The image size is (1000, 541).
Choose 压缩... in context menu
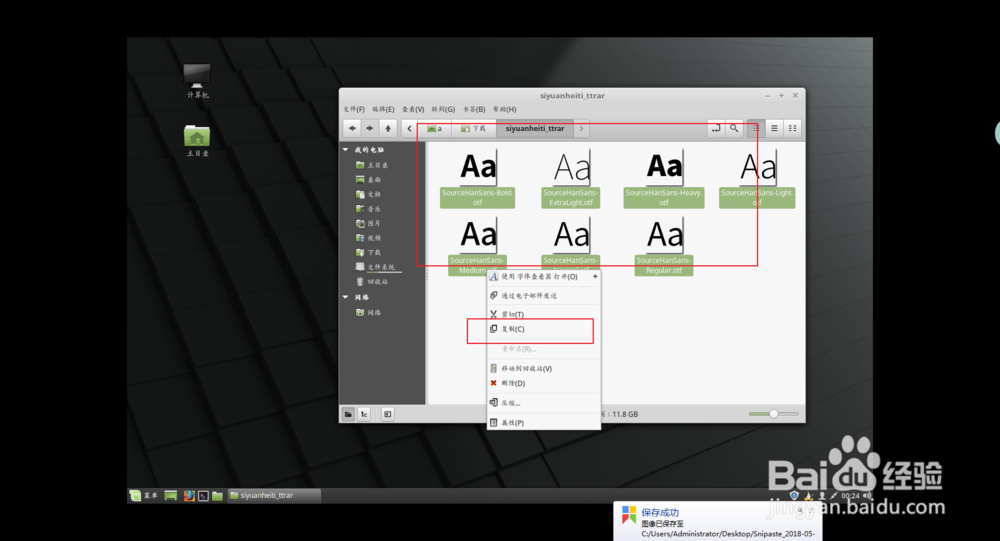point(544,403)
